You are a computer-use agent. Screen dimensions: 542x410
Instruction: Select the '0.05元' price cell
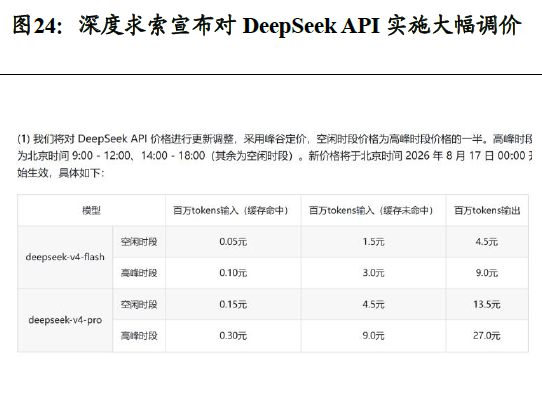pyautogui.click(x=233, y=242)
